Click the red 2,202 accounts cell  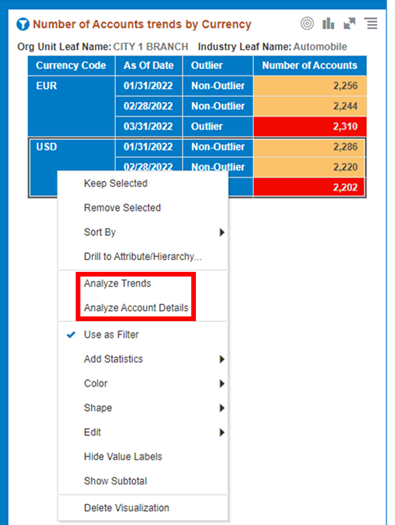(x=310, y=187)
